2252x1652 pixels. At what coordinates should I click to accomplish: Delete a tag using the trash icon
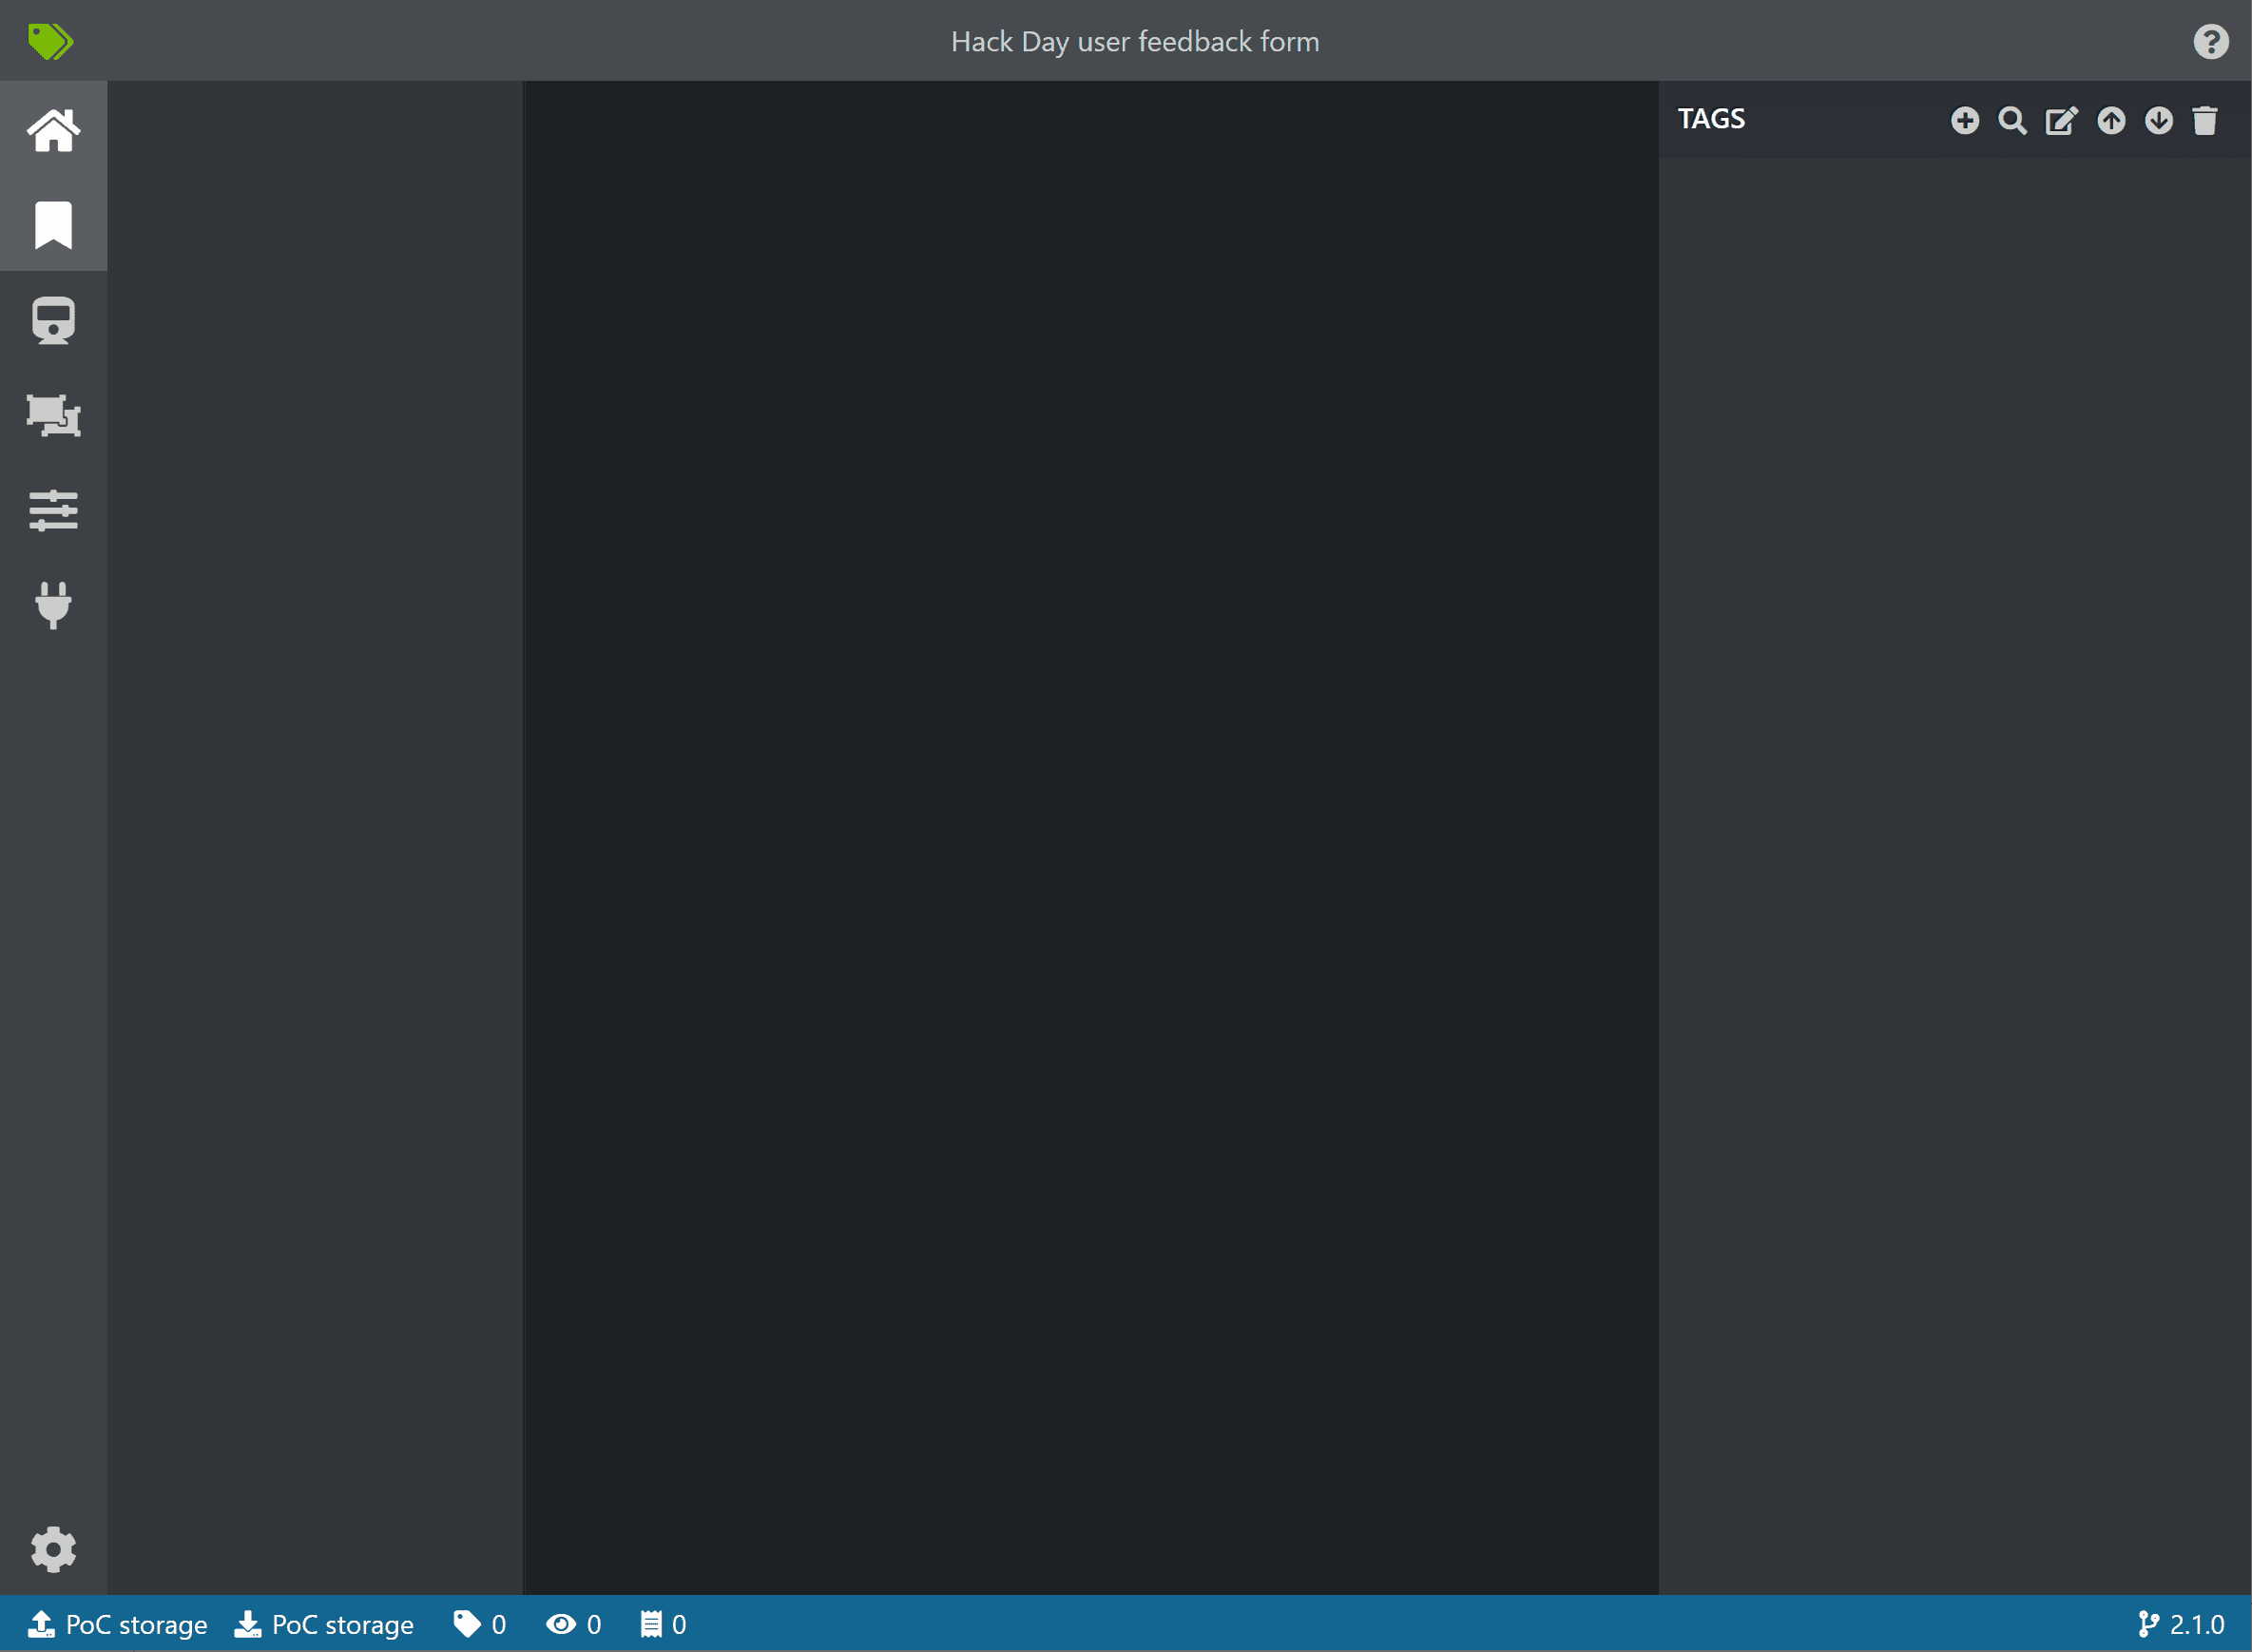click(2205, 120)
